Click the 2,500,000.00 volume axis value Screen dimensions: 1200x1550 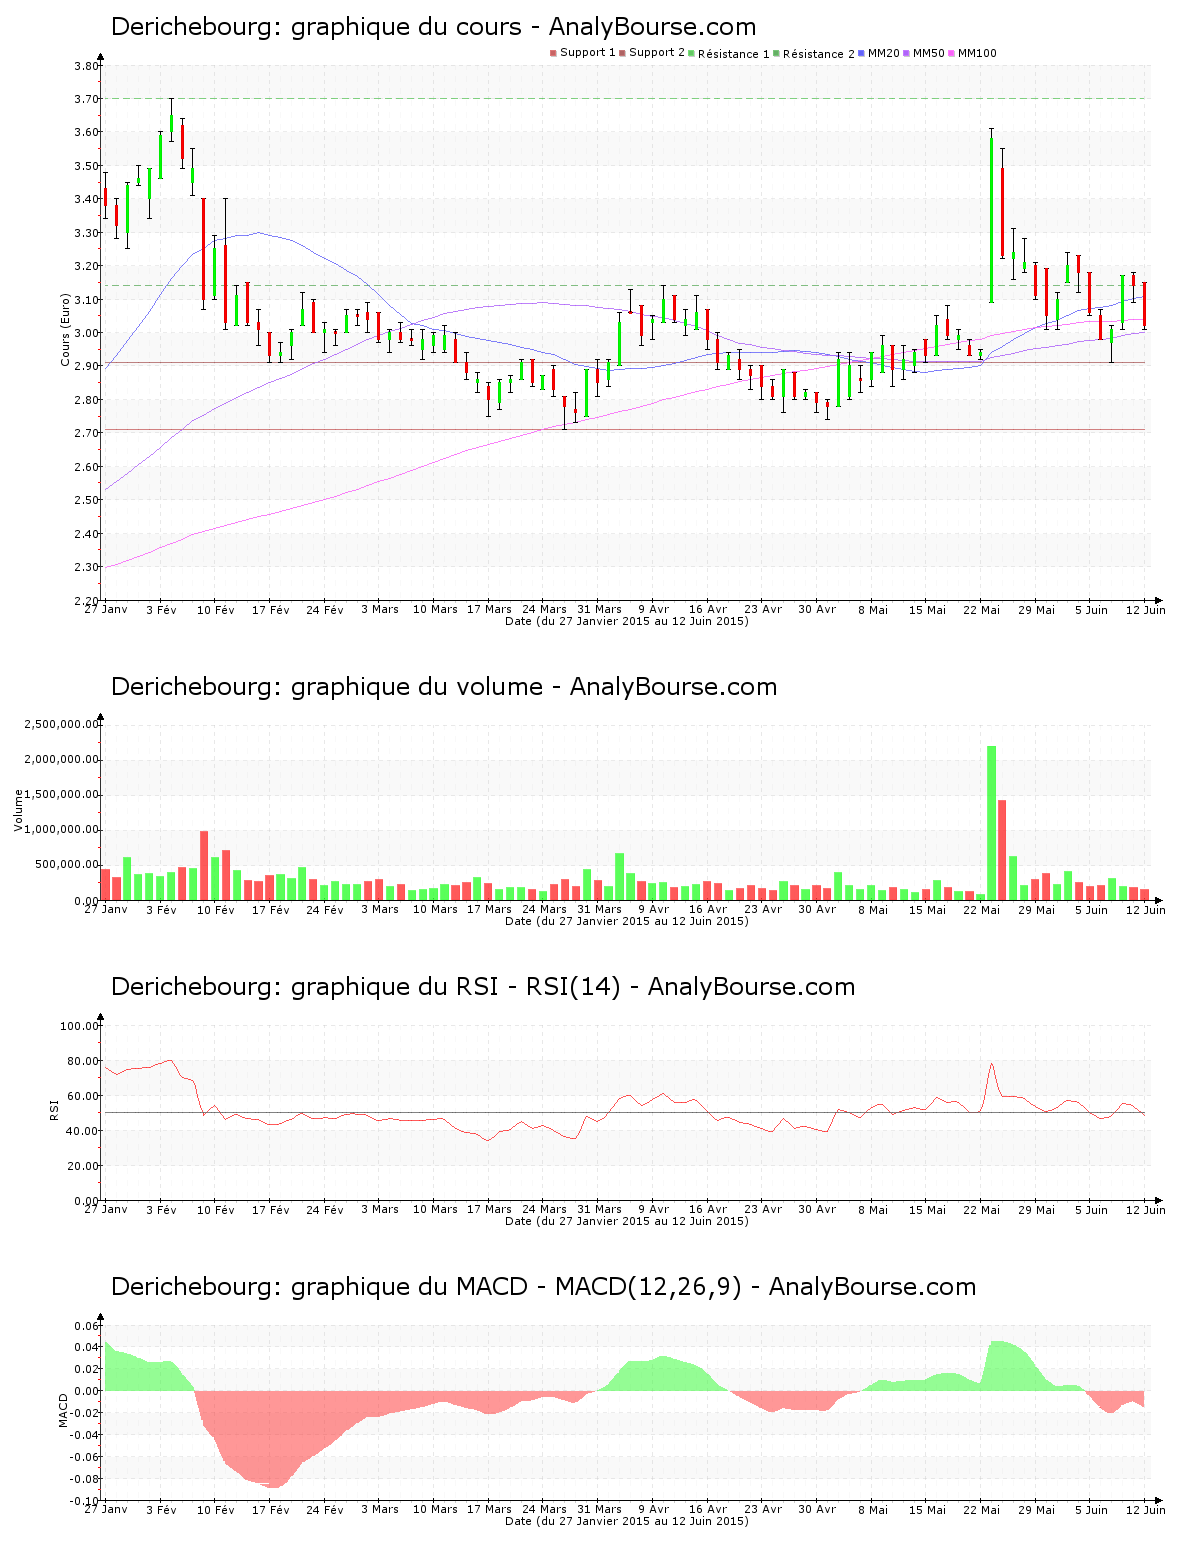click(x=61, y=724)
